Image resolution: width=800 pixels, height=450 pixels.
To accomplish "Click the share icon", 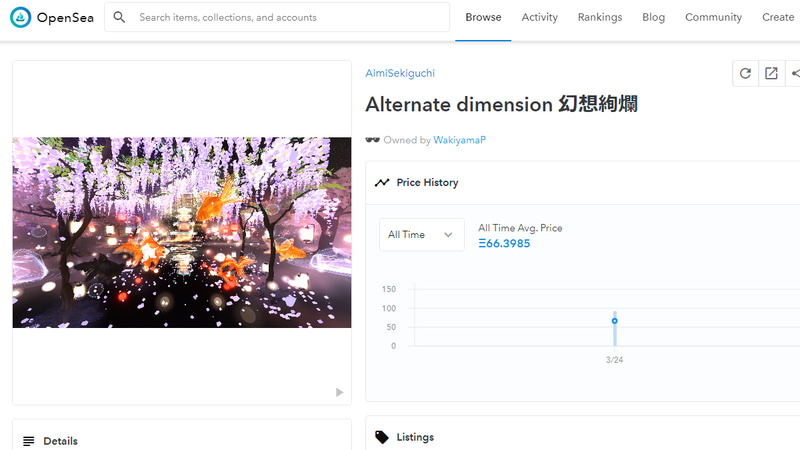I will tap(794, 73).
